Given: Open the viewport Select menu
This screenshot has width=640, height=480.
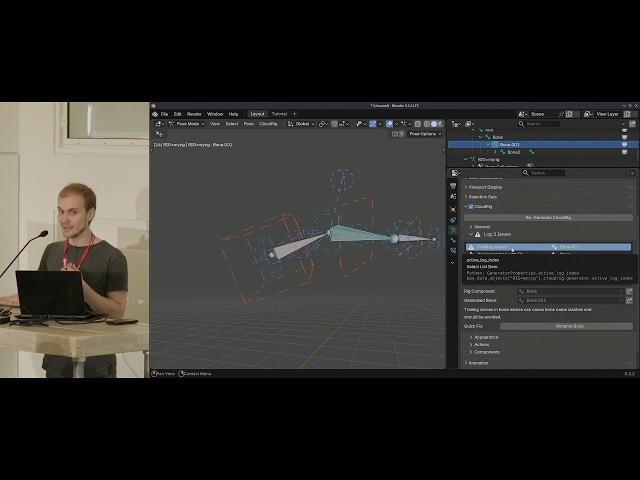Looking at the screenshot, I should click(x=232, y=124).
